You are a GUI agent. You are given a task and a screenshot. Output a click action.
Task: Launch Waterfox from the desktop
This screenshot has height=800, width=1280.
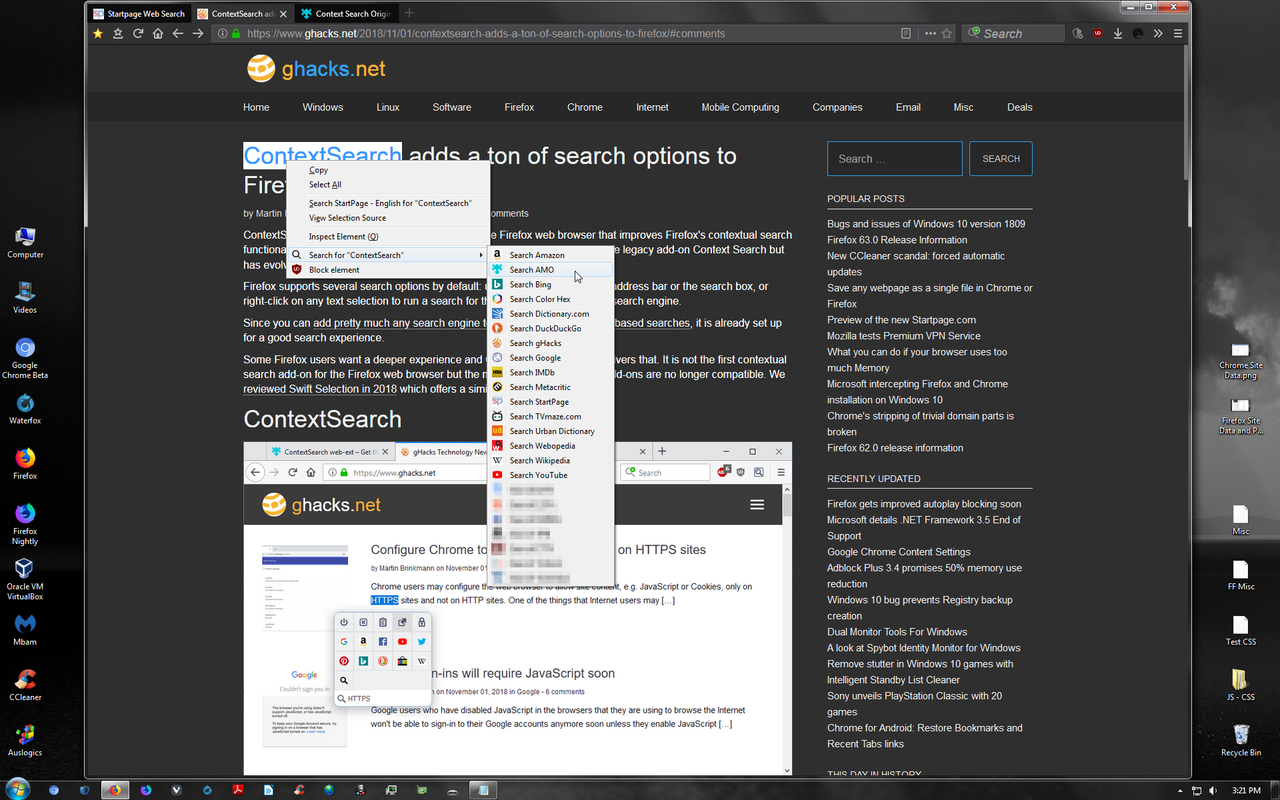[24, 405]
